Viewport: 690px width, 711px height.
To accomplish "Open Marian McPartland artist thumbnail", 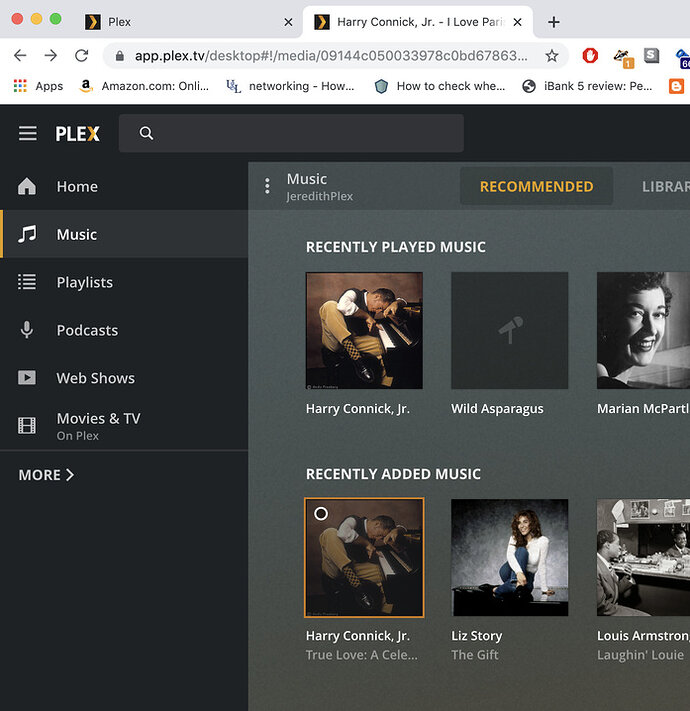I will click(x=643, y=331).
